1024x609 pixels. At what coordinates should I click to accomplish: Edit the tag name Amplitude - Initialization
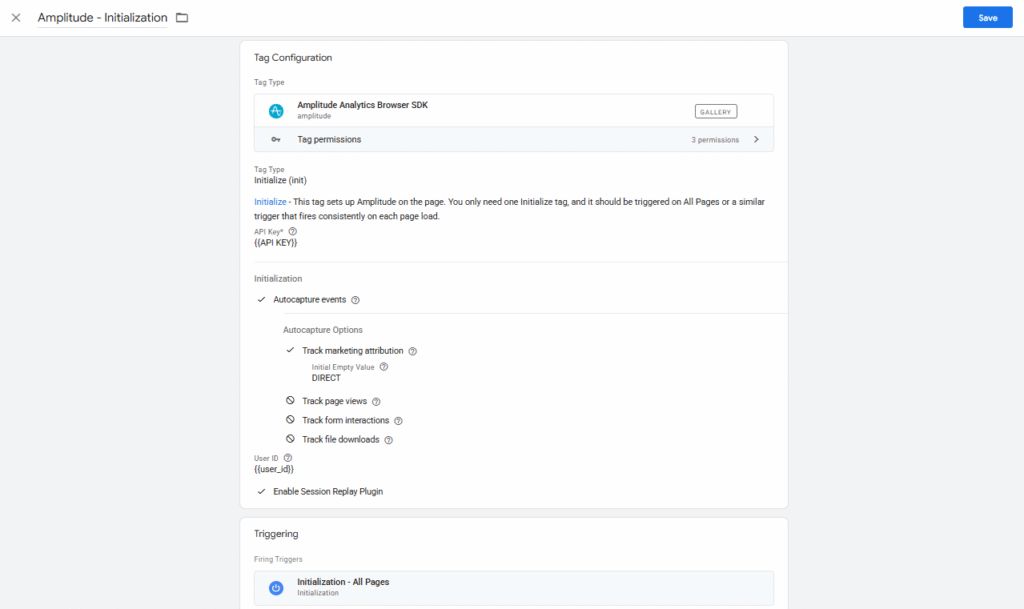102,18
